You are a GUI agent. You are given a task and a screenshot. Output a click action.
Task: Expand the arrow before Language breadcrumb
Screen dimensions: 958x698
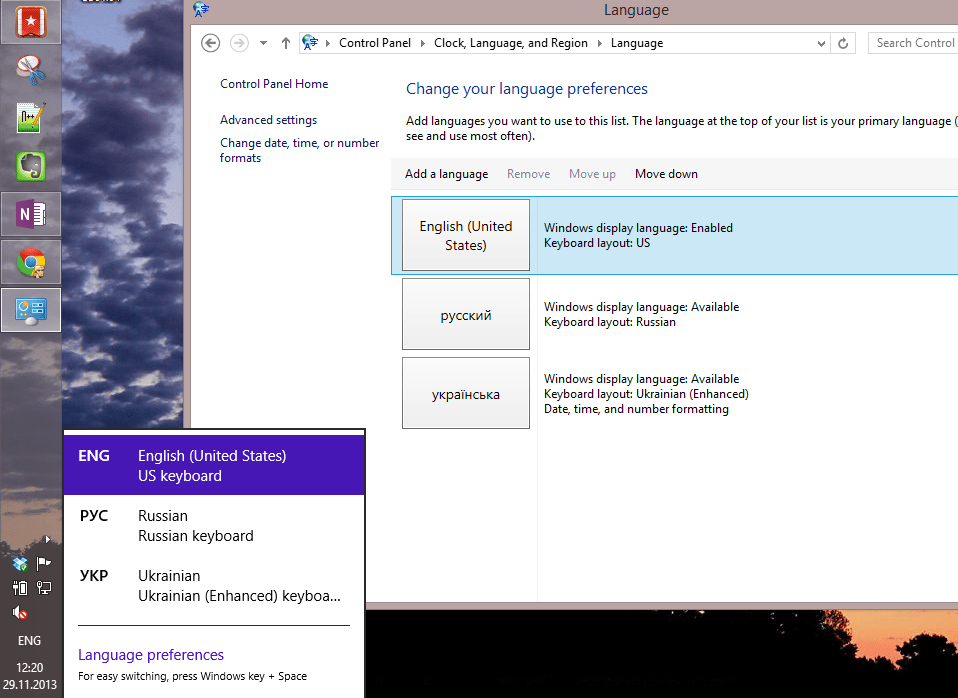point(599,43)
